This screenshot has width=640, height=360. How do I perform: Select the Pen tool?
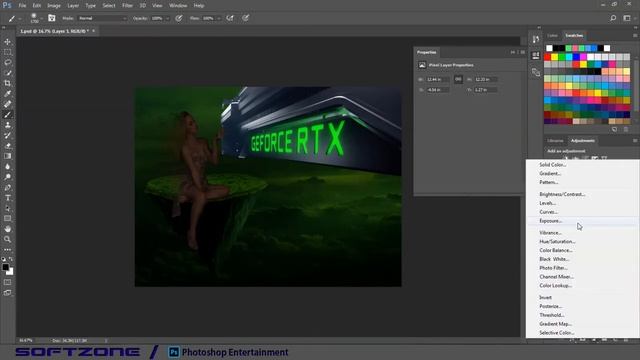click(x=7, y=187)
